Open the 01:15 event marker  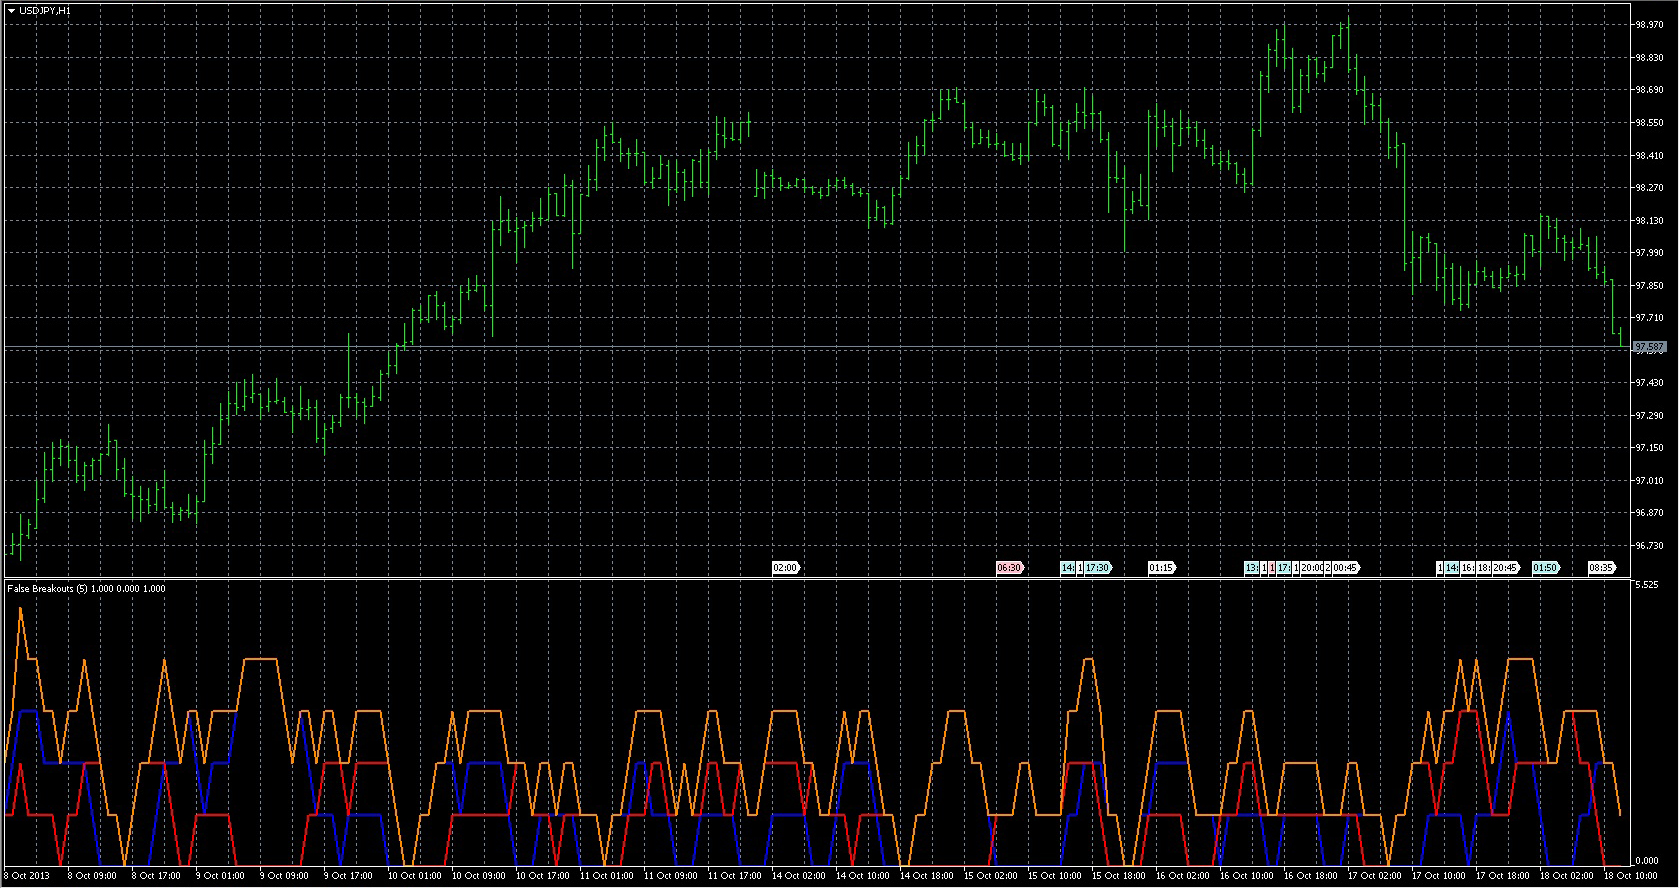click(x=1161, y=568)
